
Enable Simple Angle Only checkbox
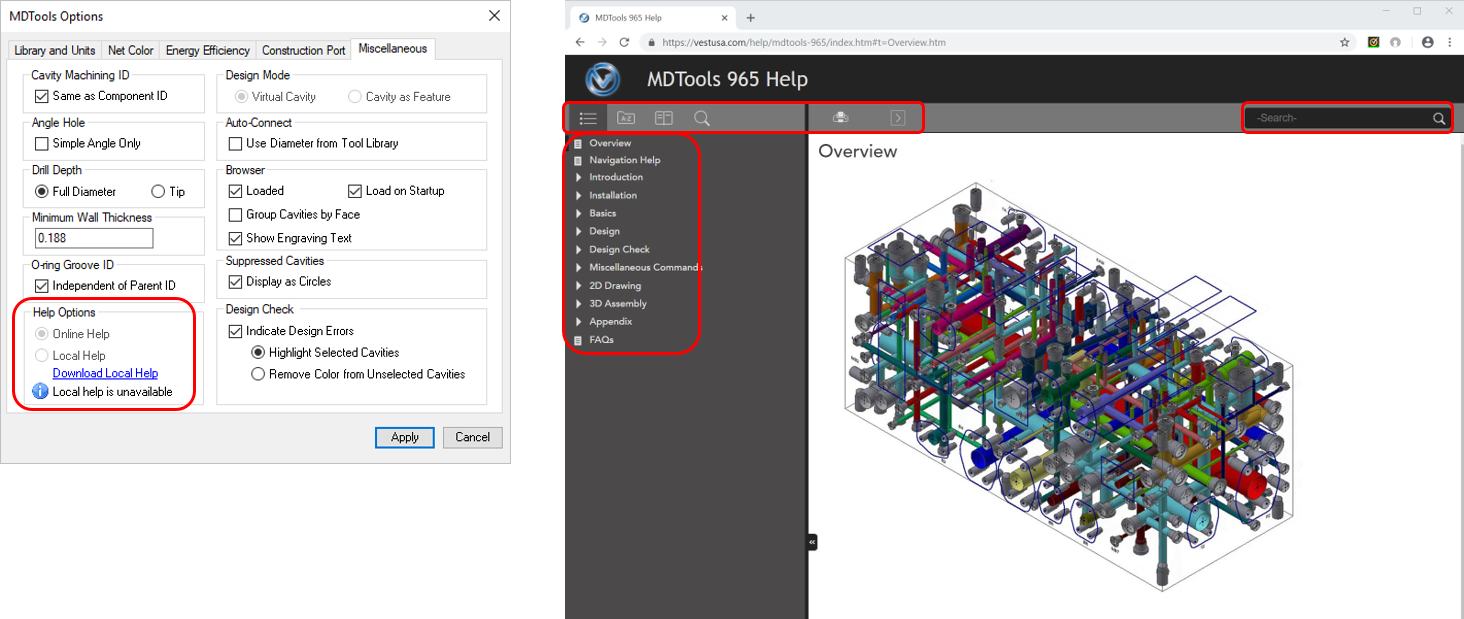41,143
